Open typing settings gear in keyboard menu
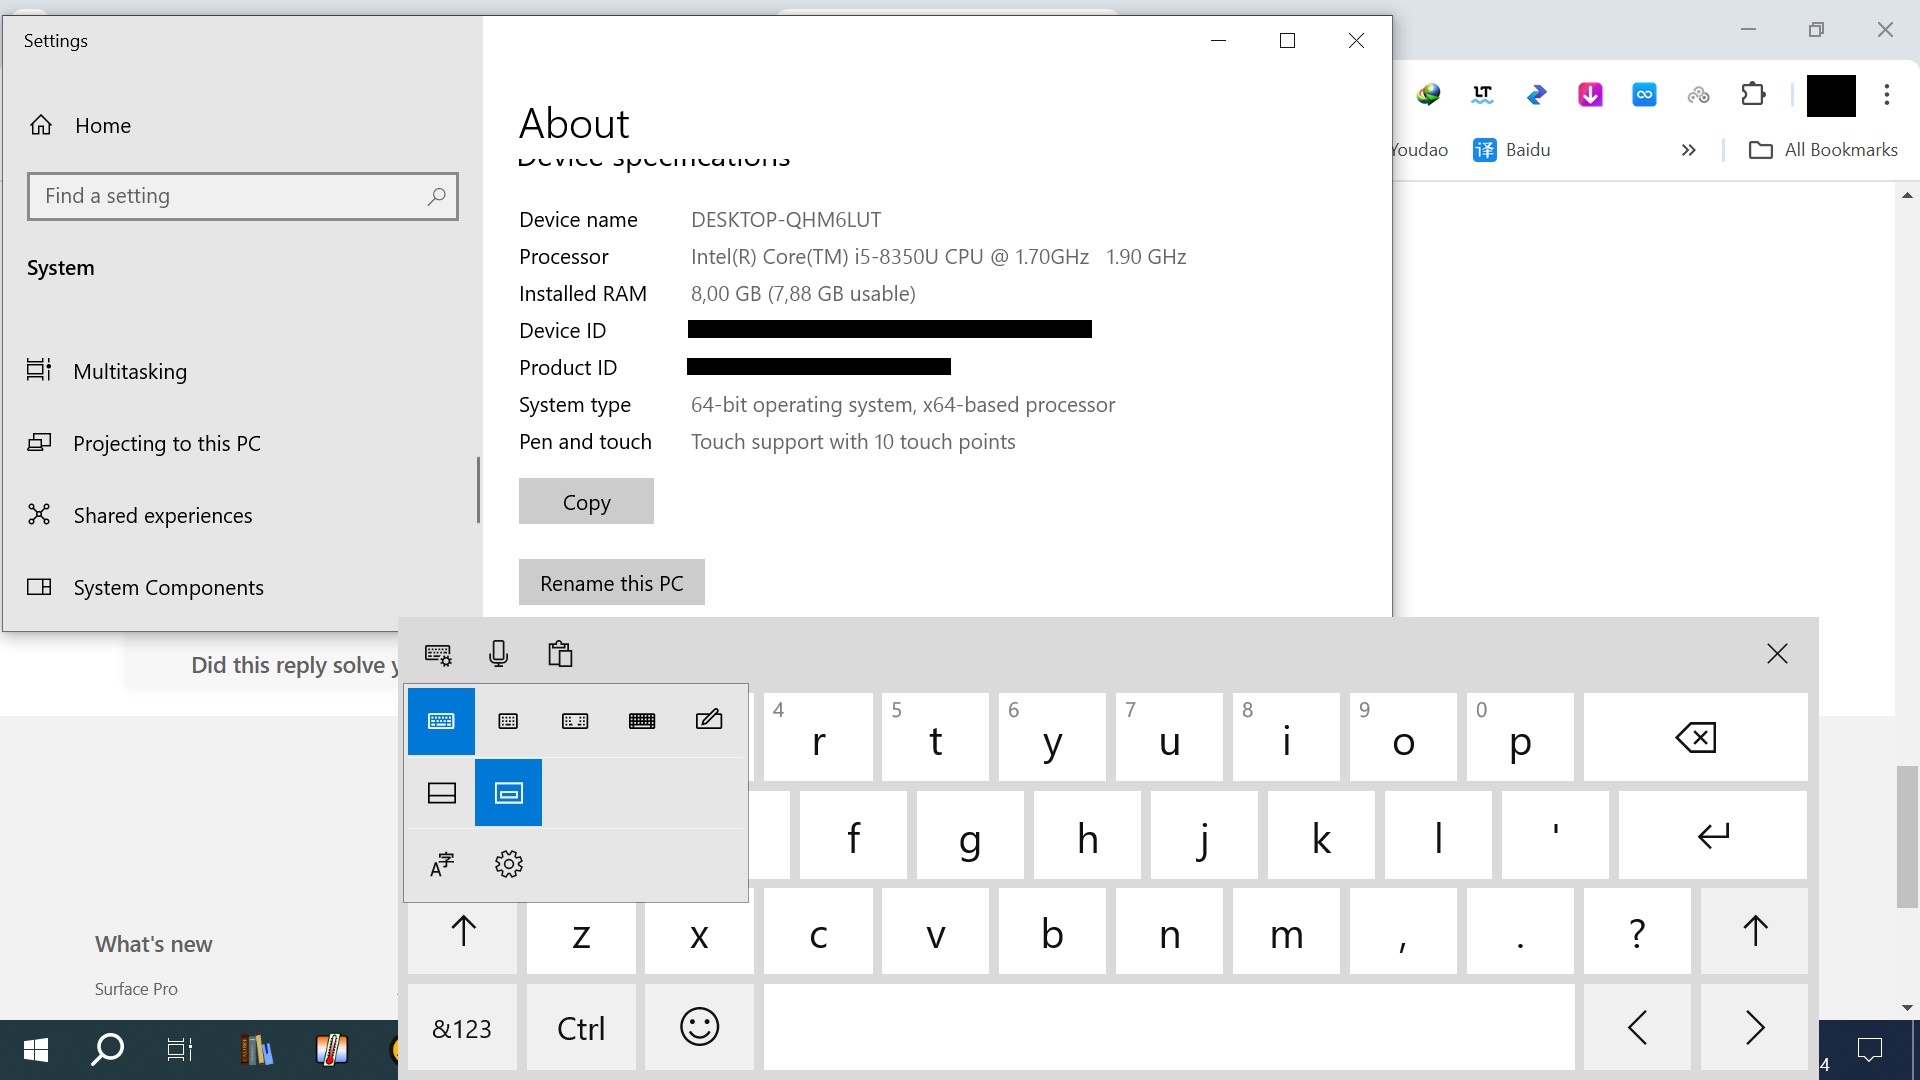 point(508,864)
